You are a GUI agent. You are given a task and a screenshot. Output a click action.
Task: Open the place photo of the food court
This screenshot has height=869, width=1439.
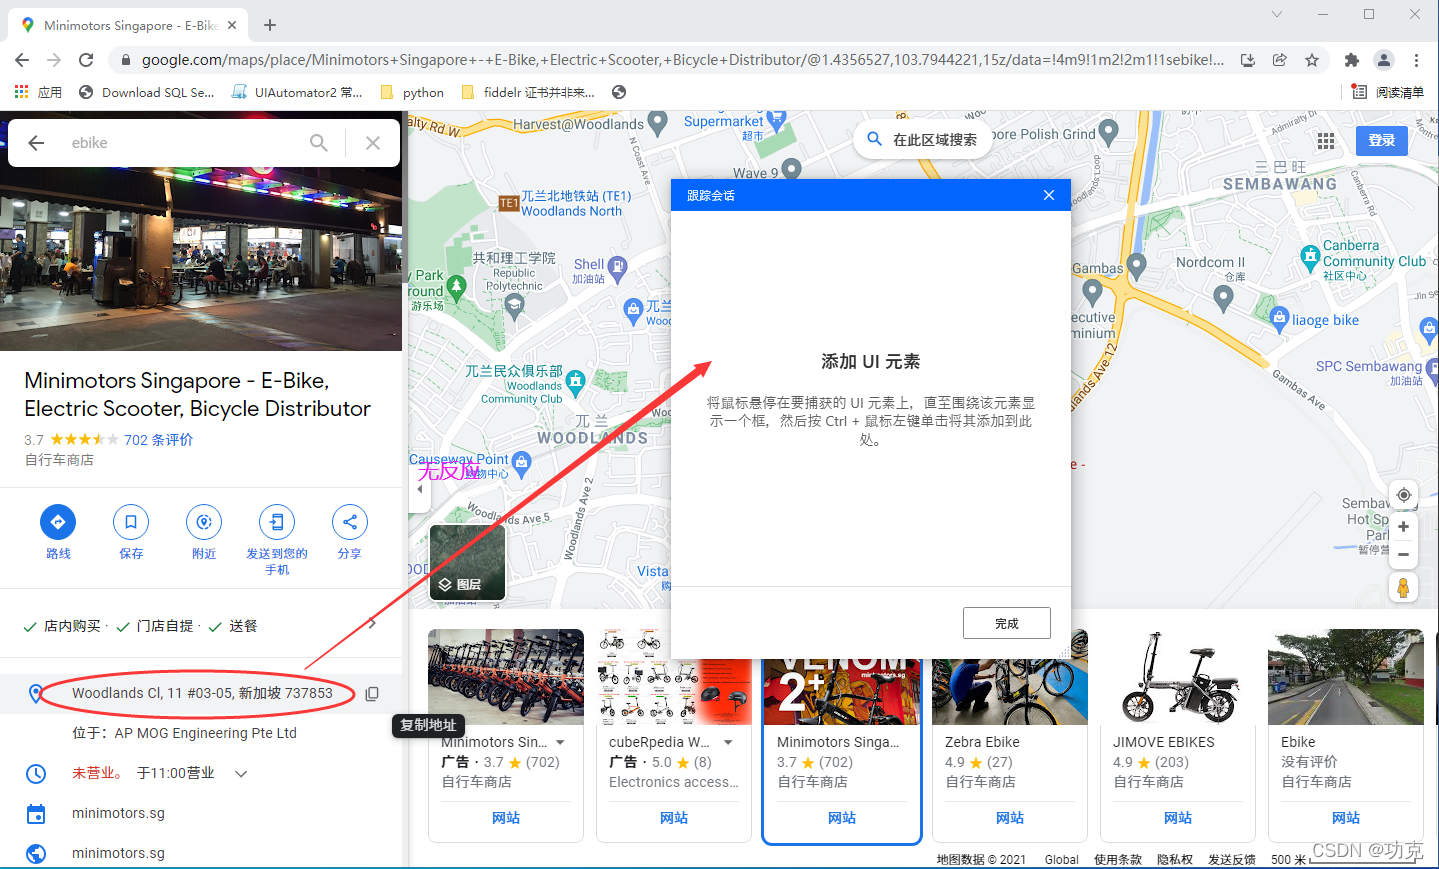[201, 261]
